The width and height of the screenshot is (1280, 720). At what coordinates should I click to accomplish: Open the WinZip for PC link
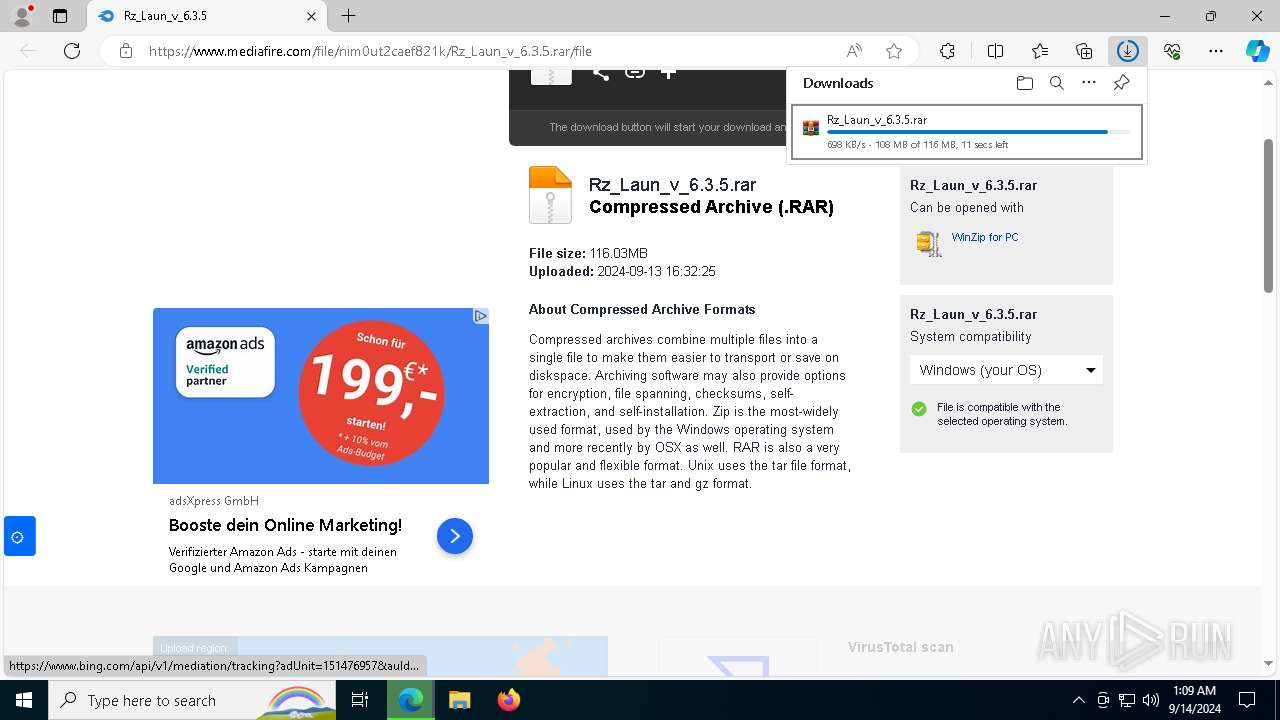(985, 237)
